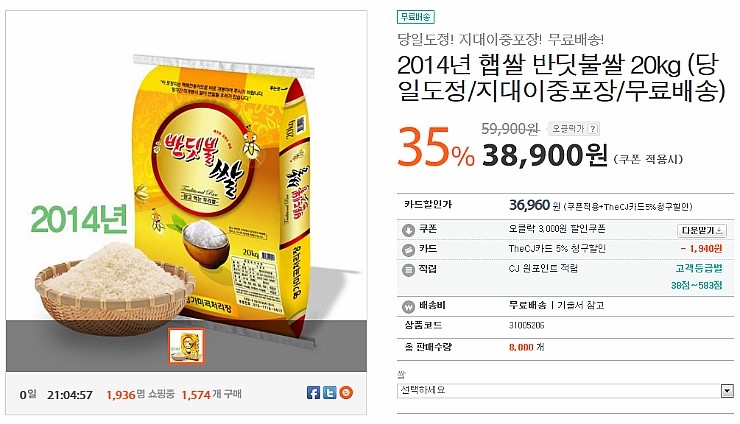
Task: Click the 카드 row card icon
Action: point(408,250)
